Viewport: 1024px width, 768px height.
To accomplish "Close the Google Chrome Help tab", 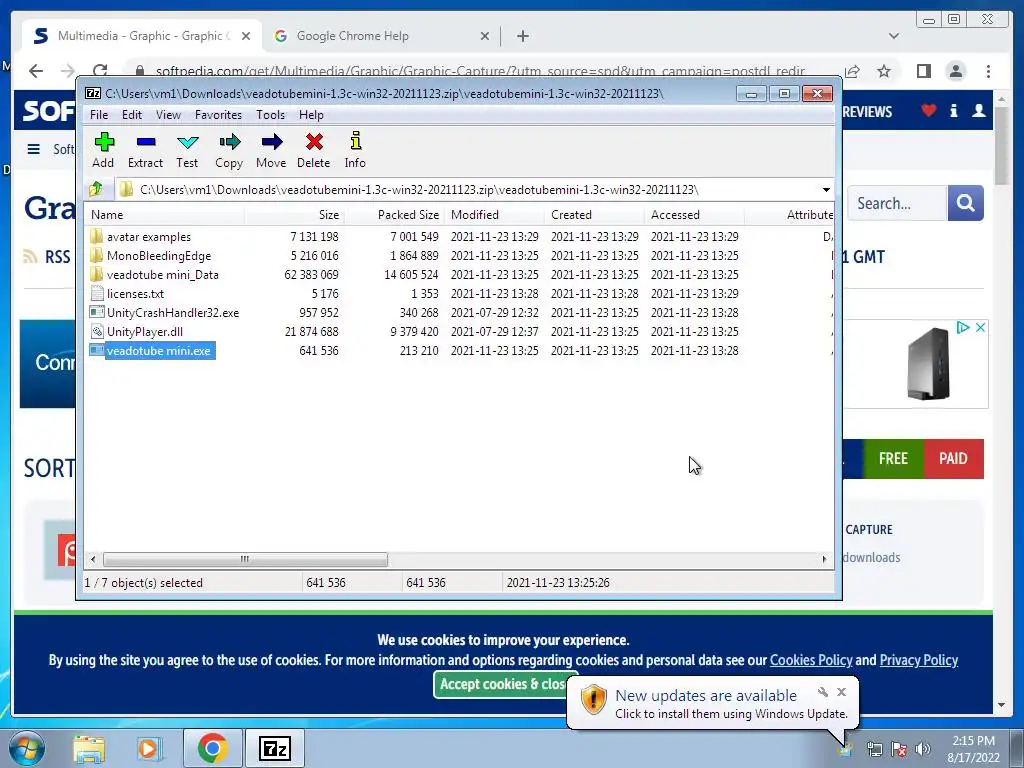I will pos(485,36).
